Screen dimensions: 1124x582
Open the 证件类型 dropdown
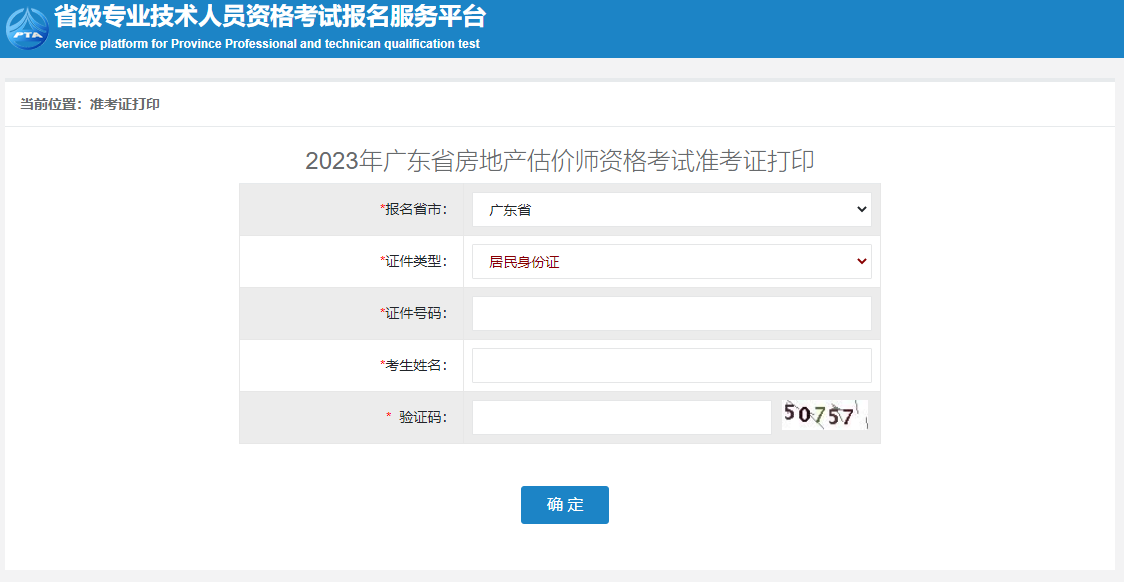[x=670, y=261]
